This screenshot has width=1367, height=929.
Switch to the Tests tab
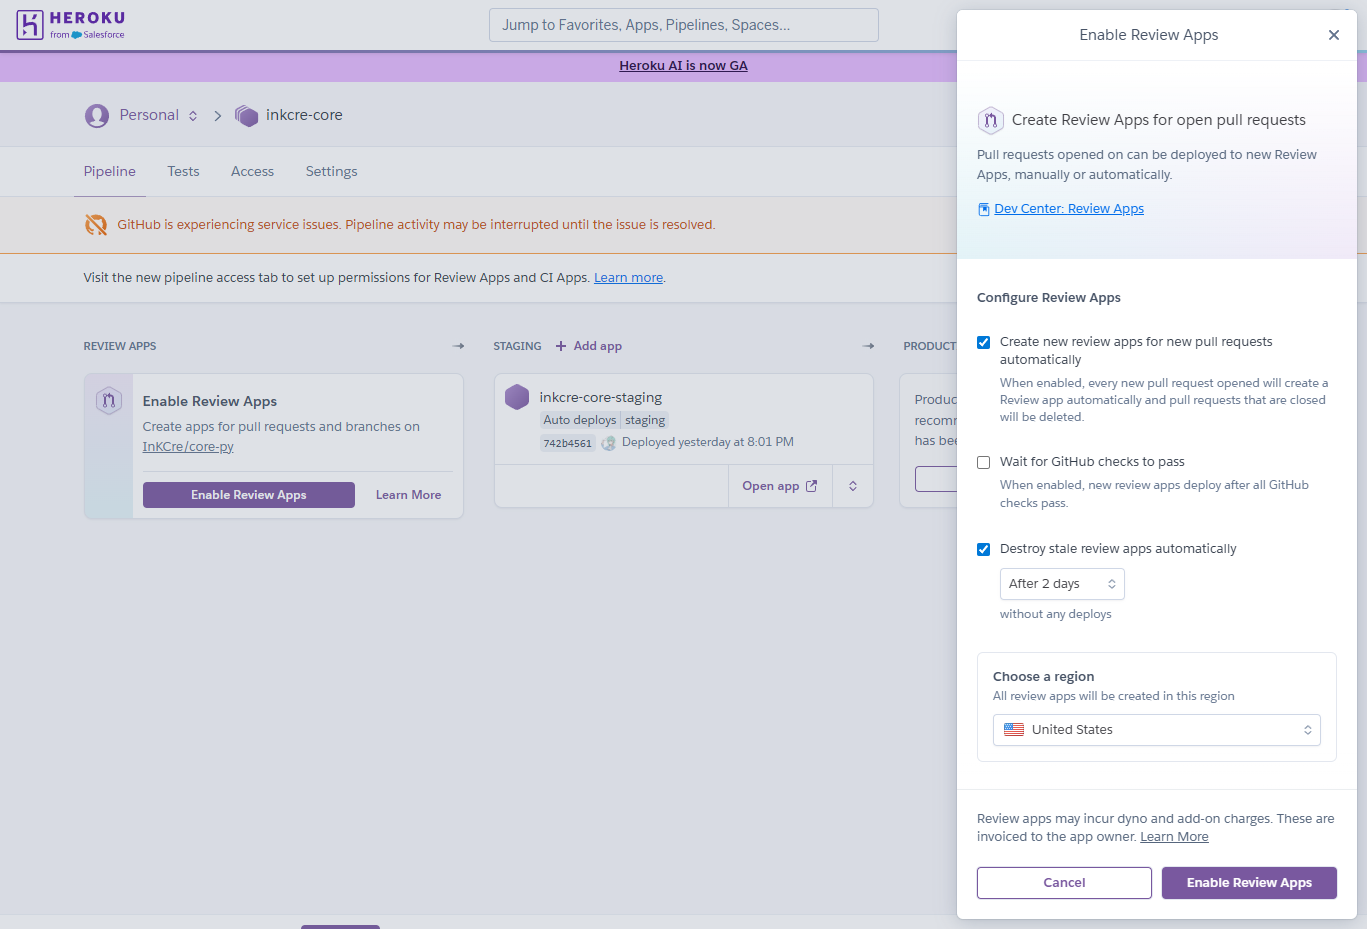pyautogui.click(x=183, y=172)
